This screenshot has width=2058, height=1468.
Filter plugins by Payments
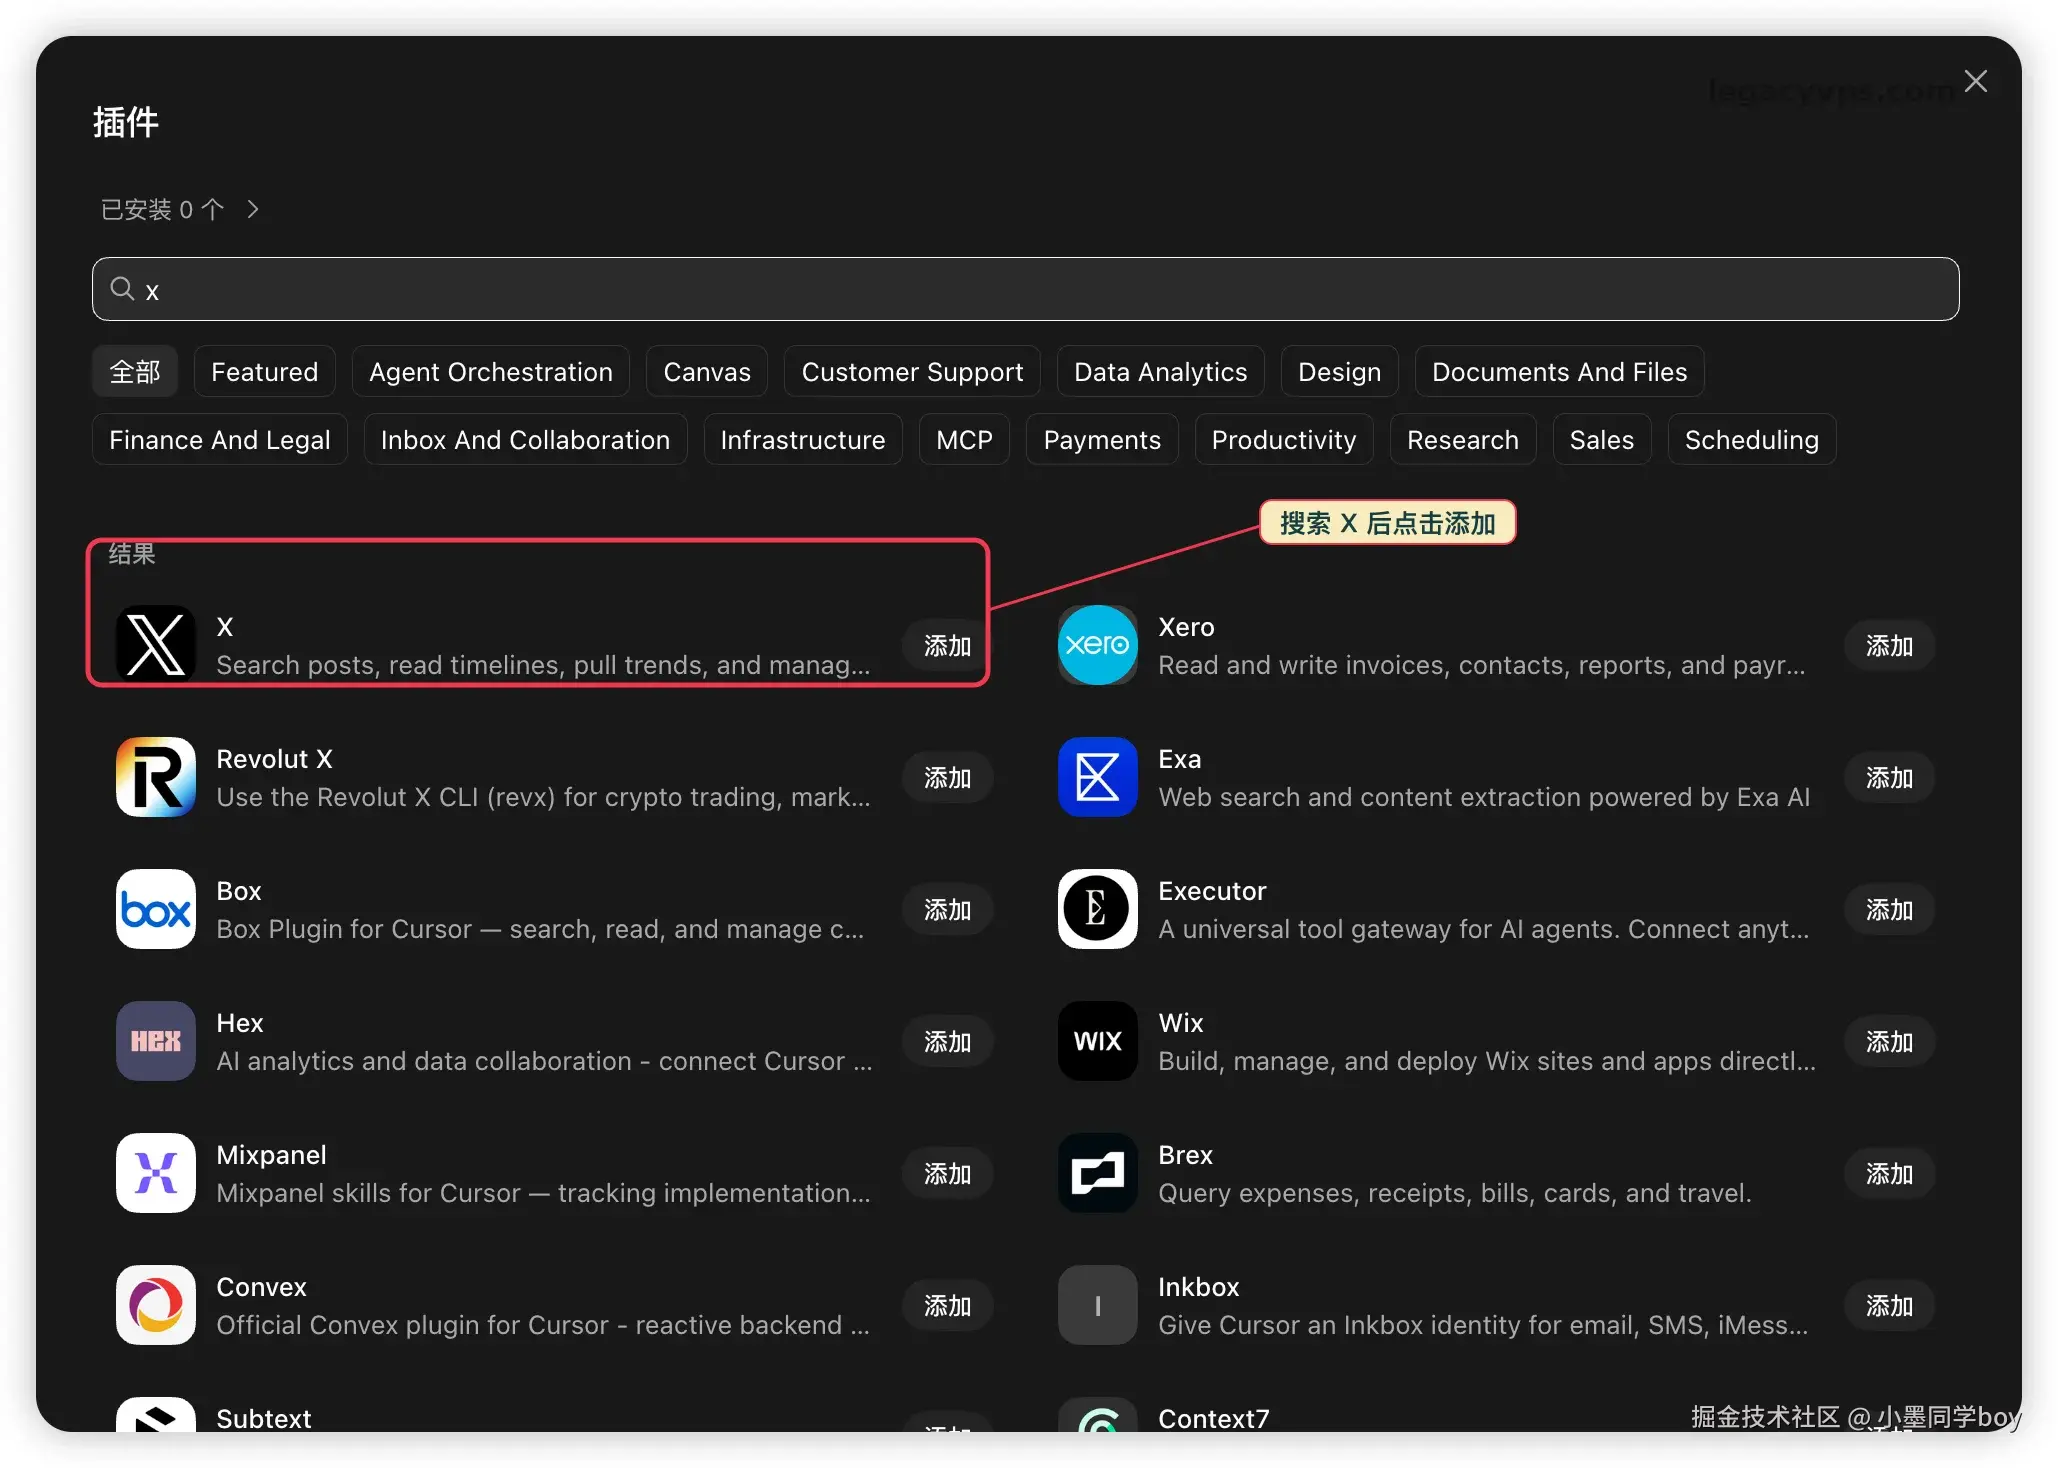point(1102,440)
